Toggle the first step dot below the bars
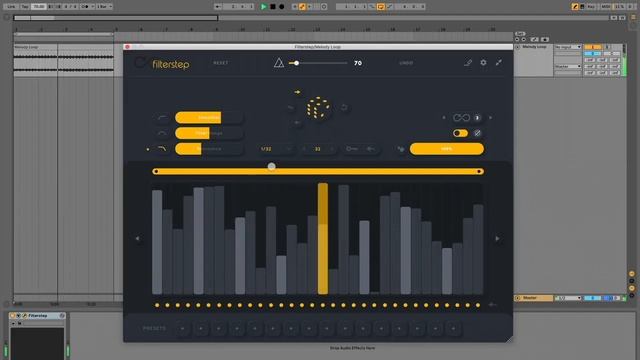 157,305
